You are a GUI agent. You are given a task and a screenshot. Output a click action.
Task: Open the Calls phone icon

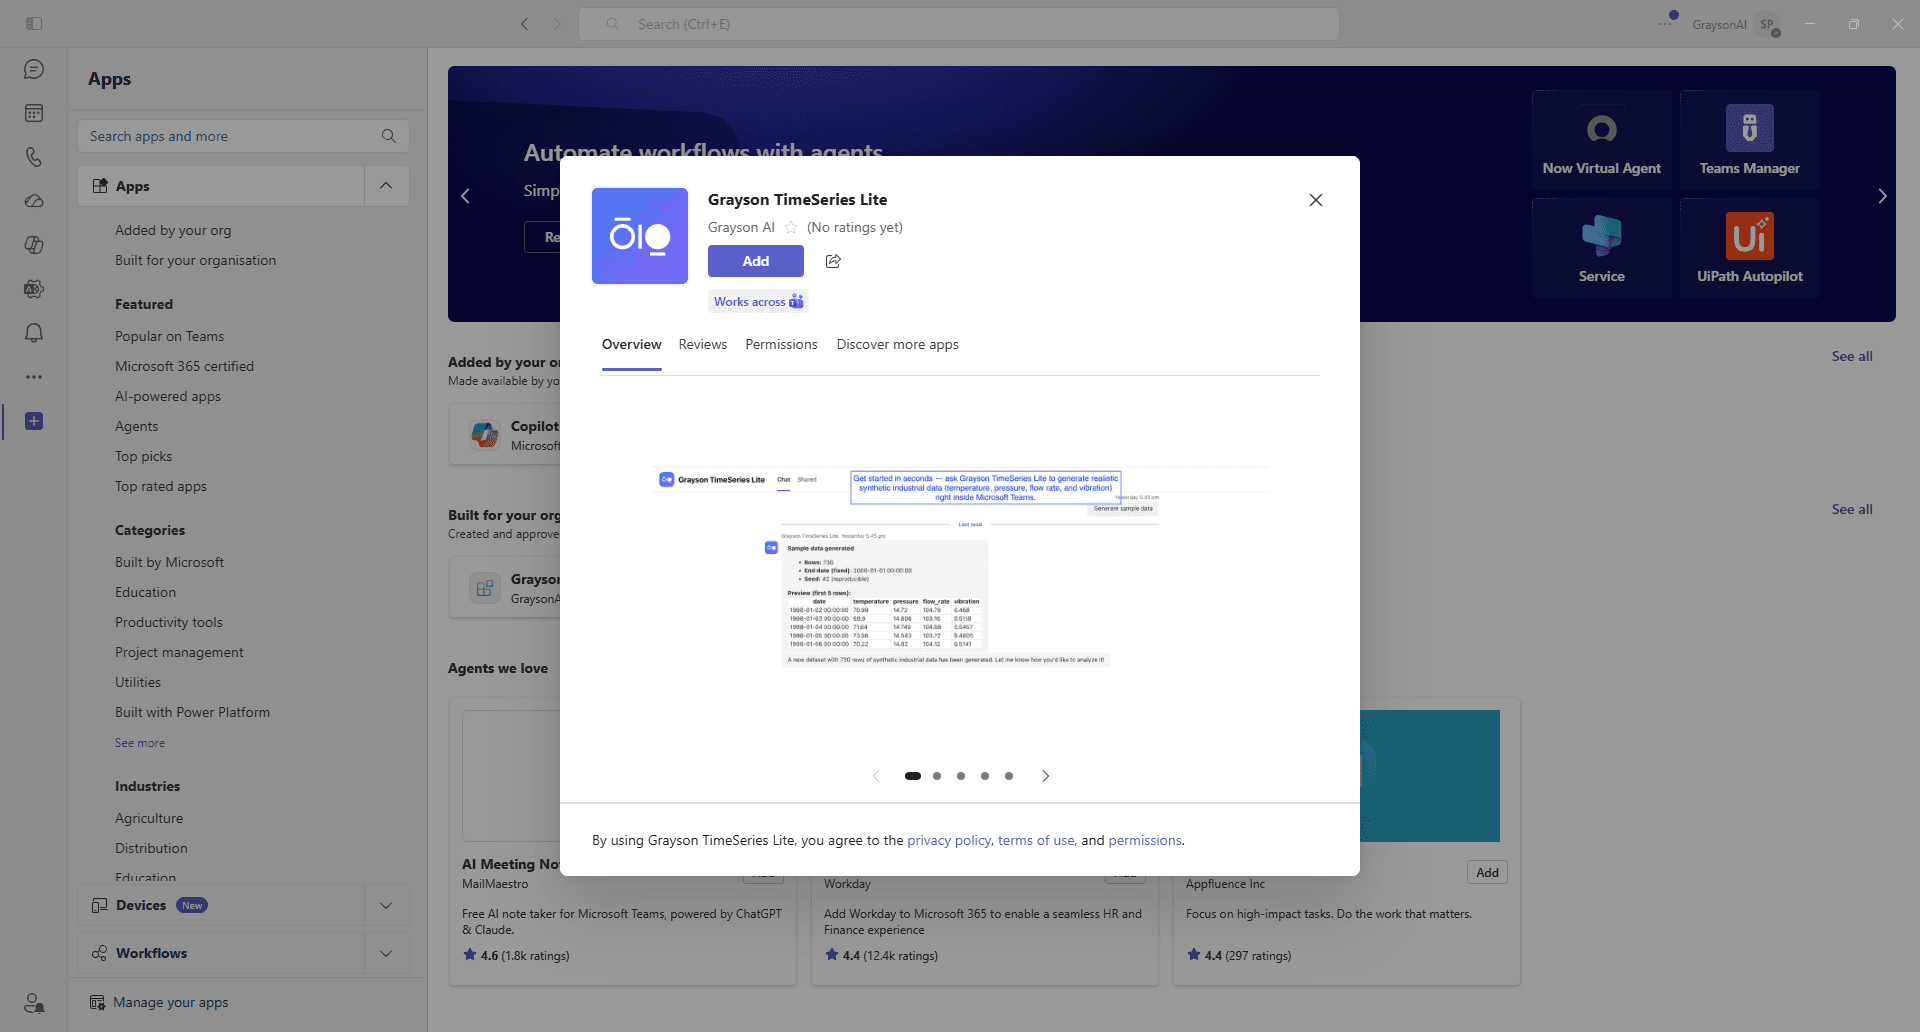click(34, 157)
